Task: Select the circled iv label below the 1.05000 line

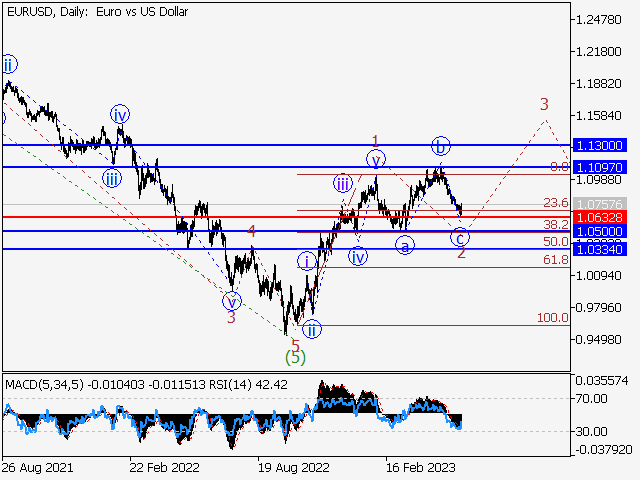Action: (x=358, y=257)
